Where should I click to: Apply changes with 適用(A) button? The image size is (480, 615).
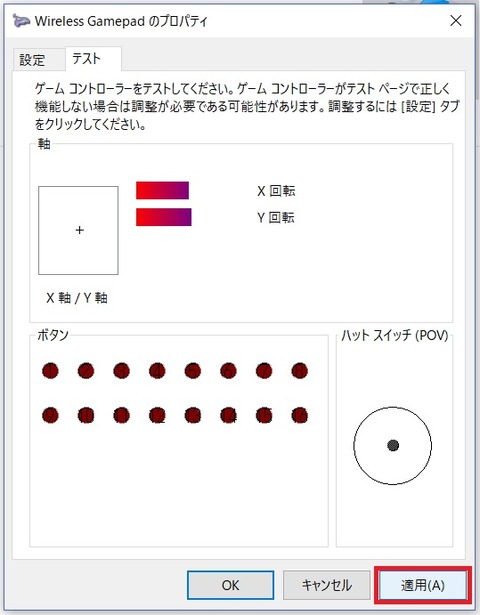pyautogui.click(x=423, y=585)
